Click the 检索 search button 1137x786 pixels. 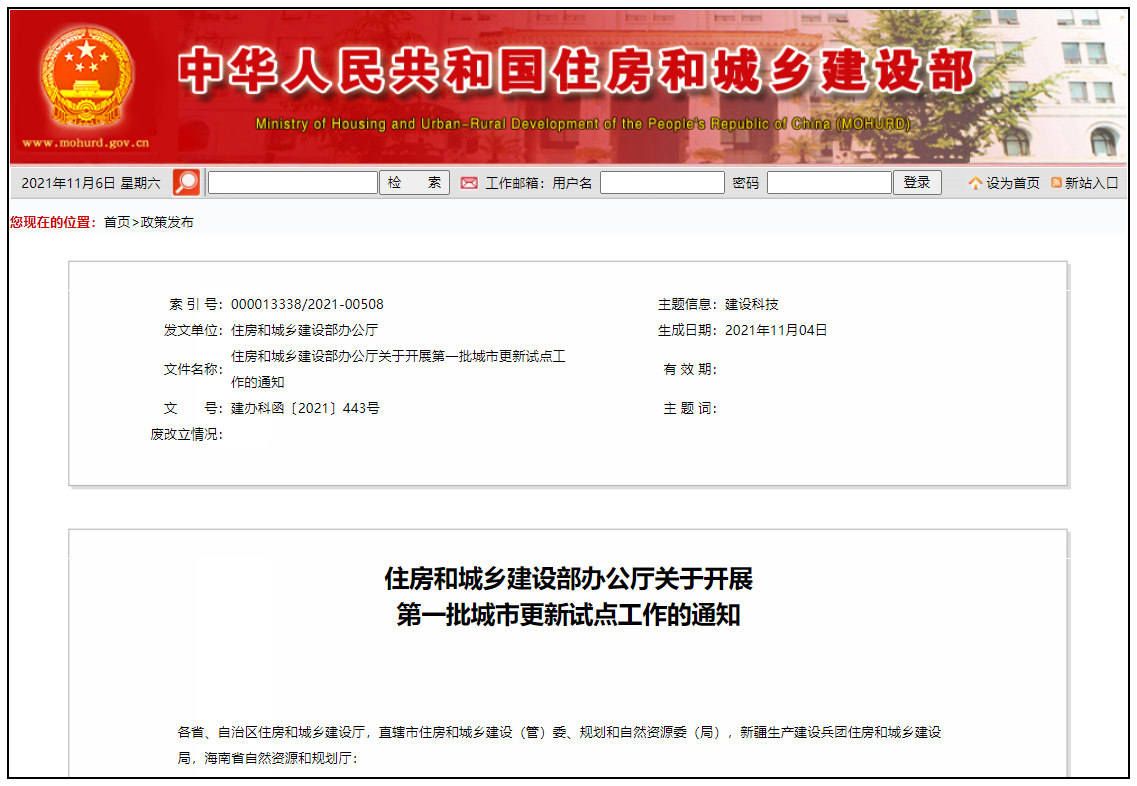click(415, 182)
